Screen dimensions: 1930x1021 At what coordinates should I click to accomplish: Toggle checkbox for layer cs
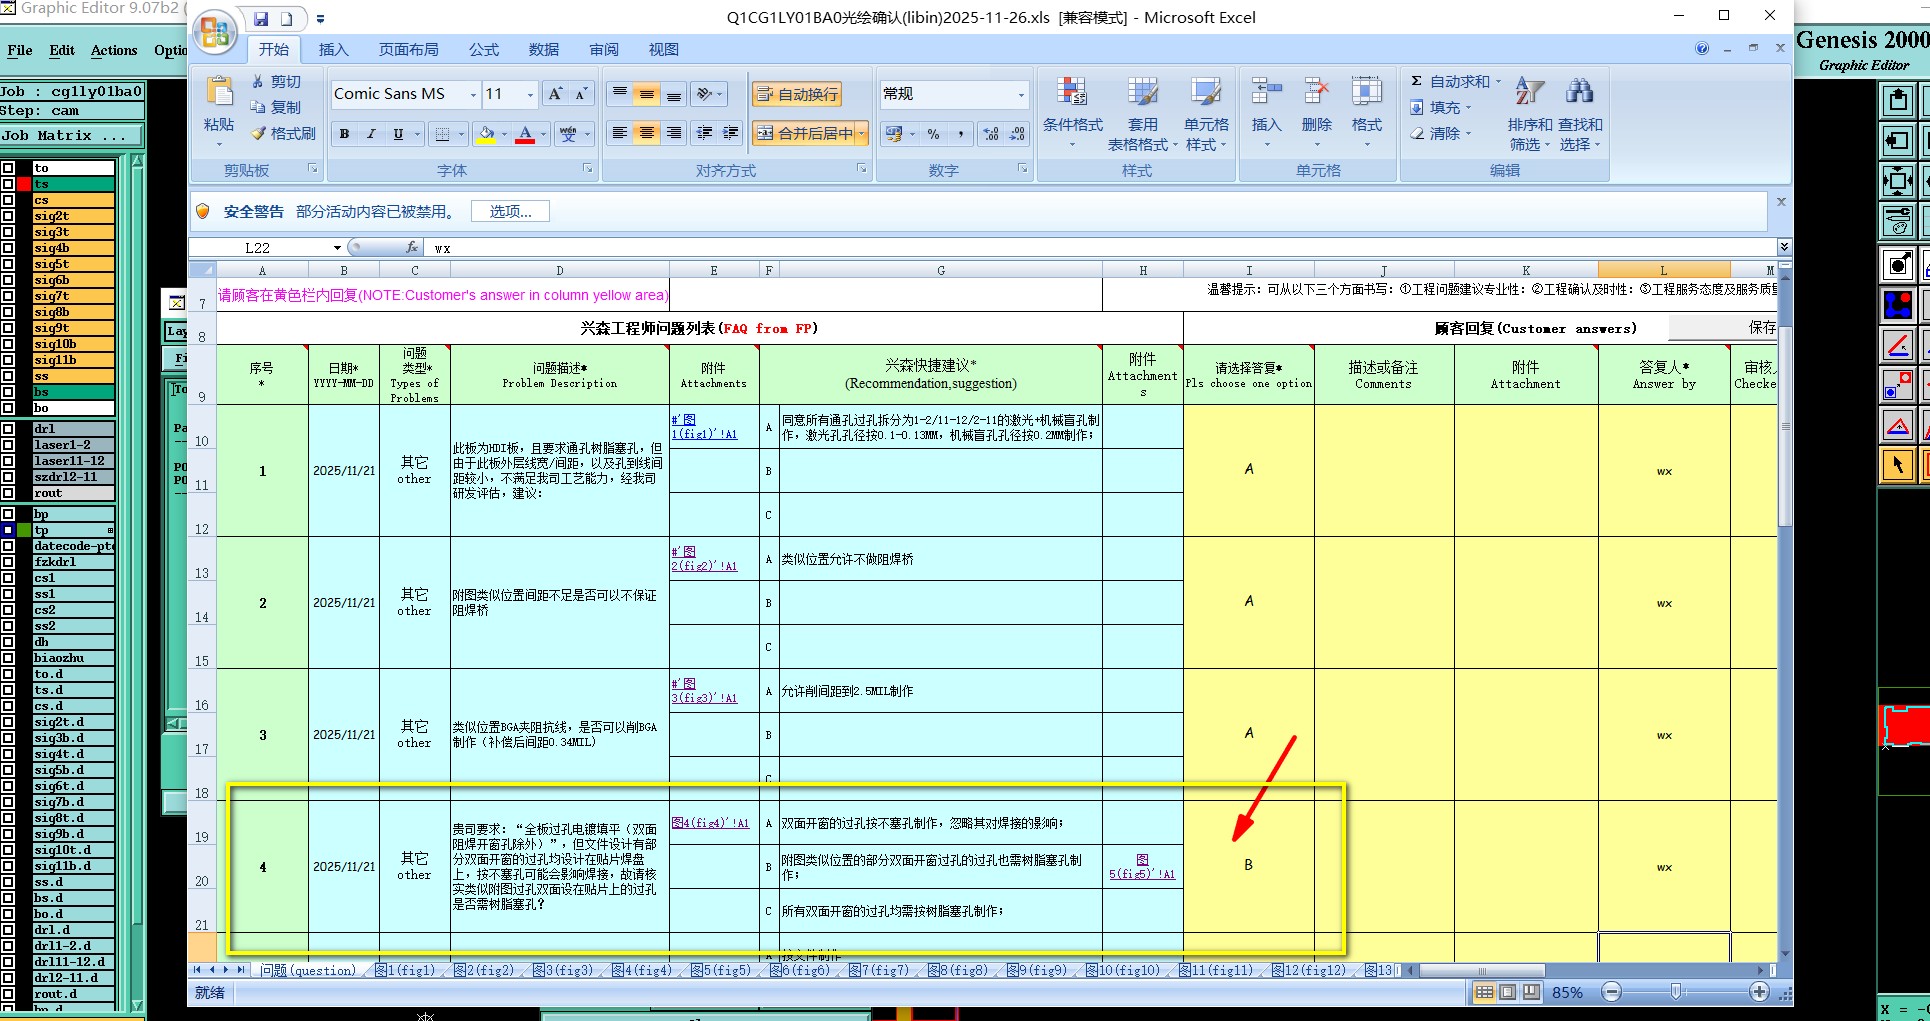[x=8, y=200]
